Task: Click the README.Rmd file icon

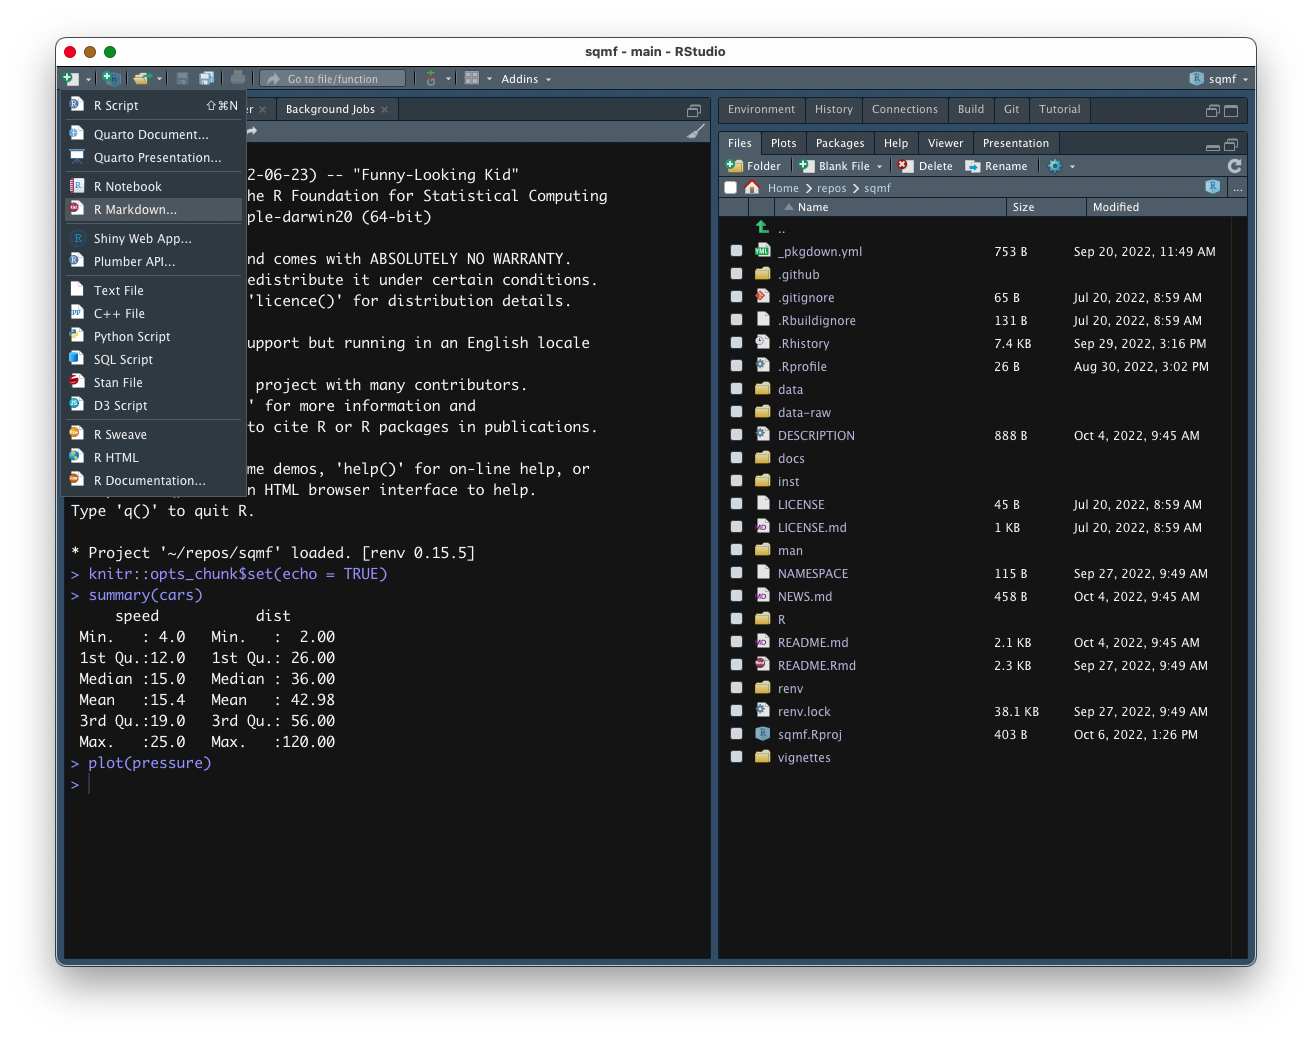Action: [x=762, y=665]
